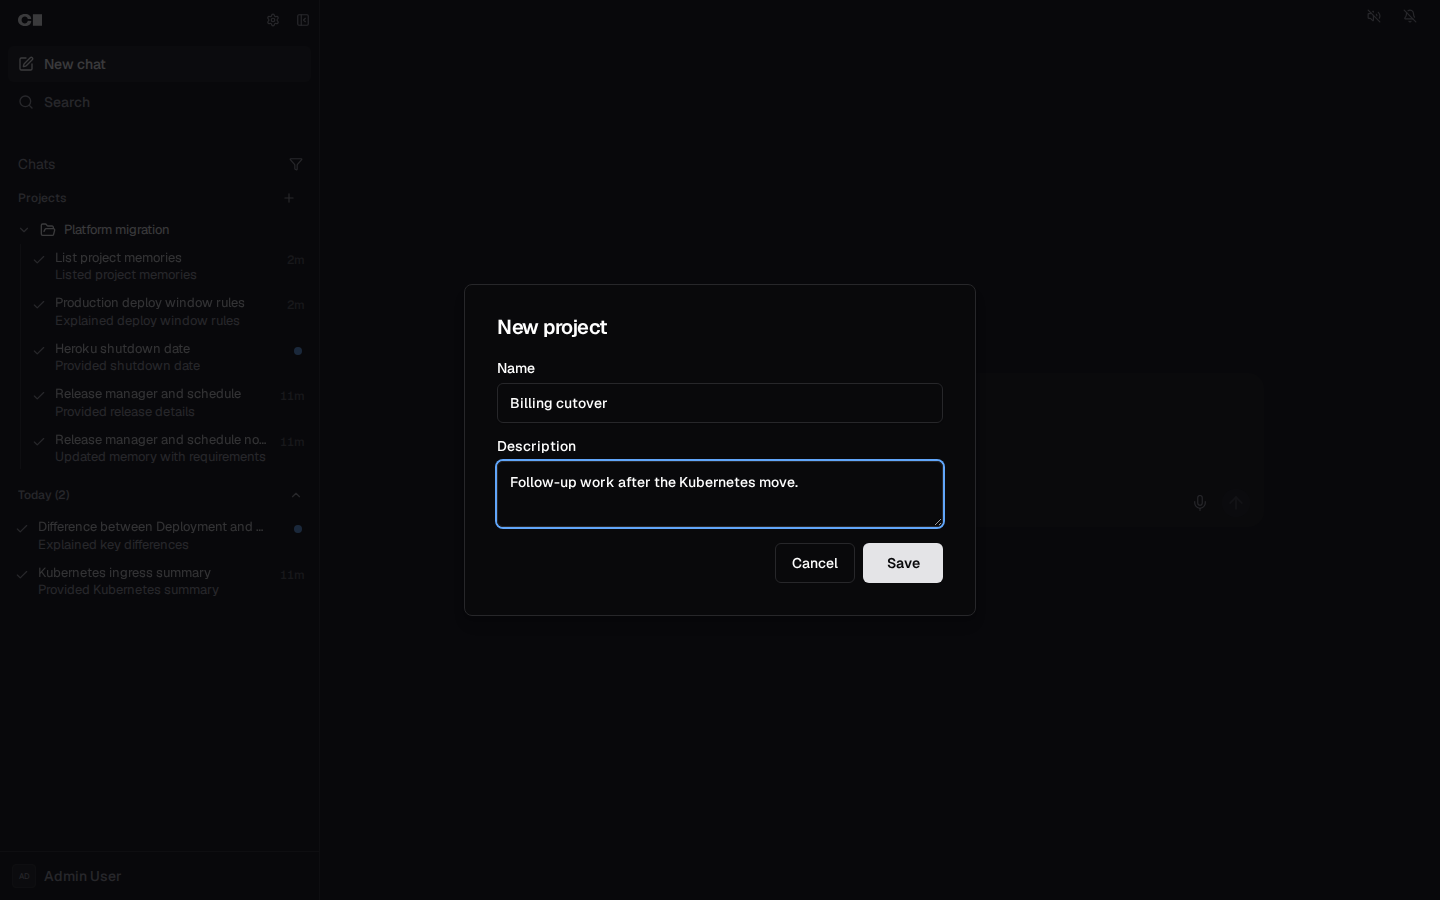Open the Admin User account menu

(160, 876)
